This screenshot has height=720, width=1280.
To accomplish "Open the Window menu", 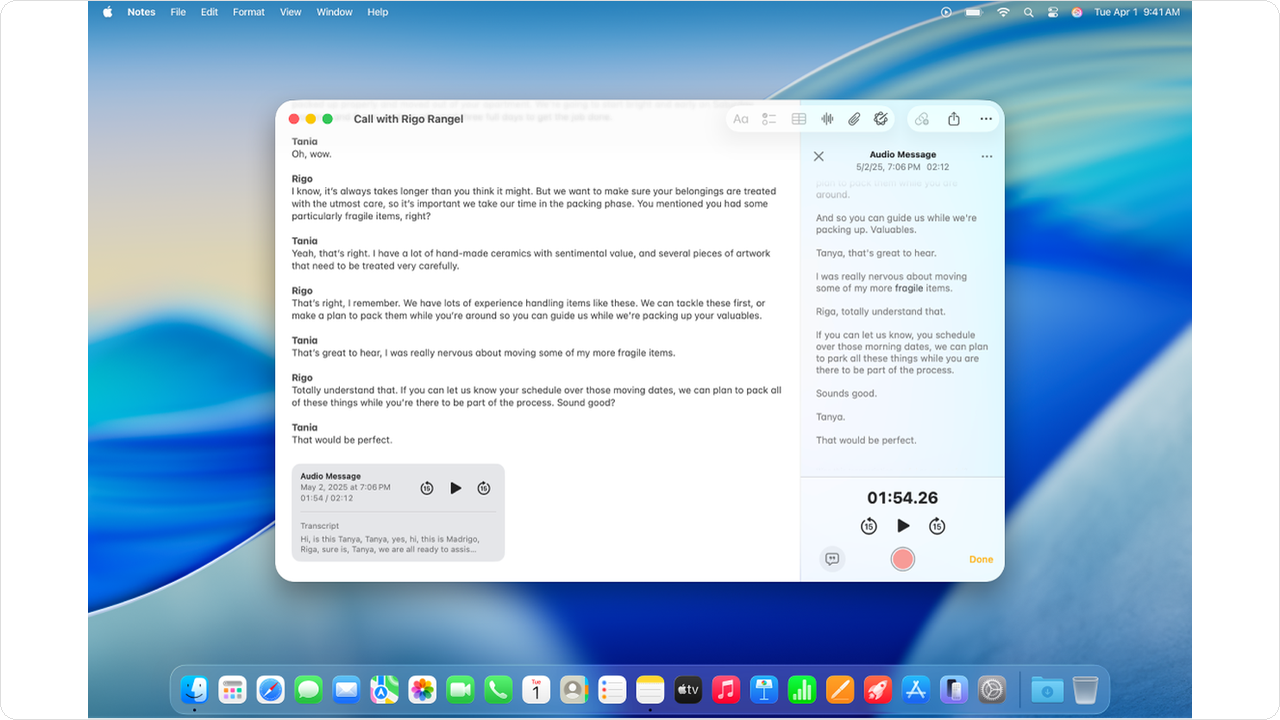I will (x=334, y=12).
